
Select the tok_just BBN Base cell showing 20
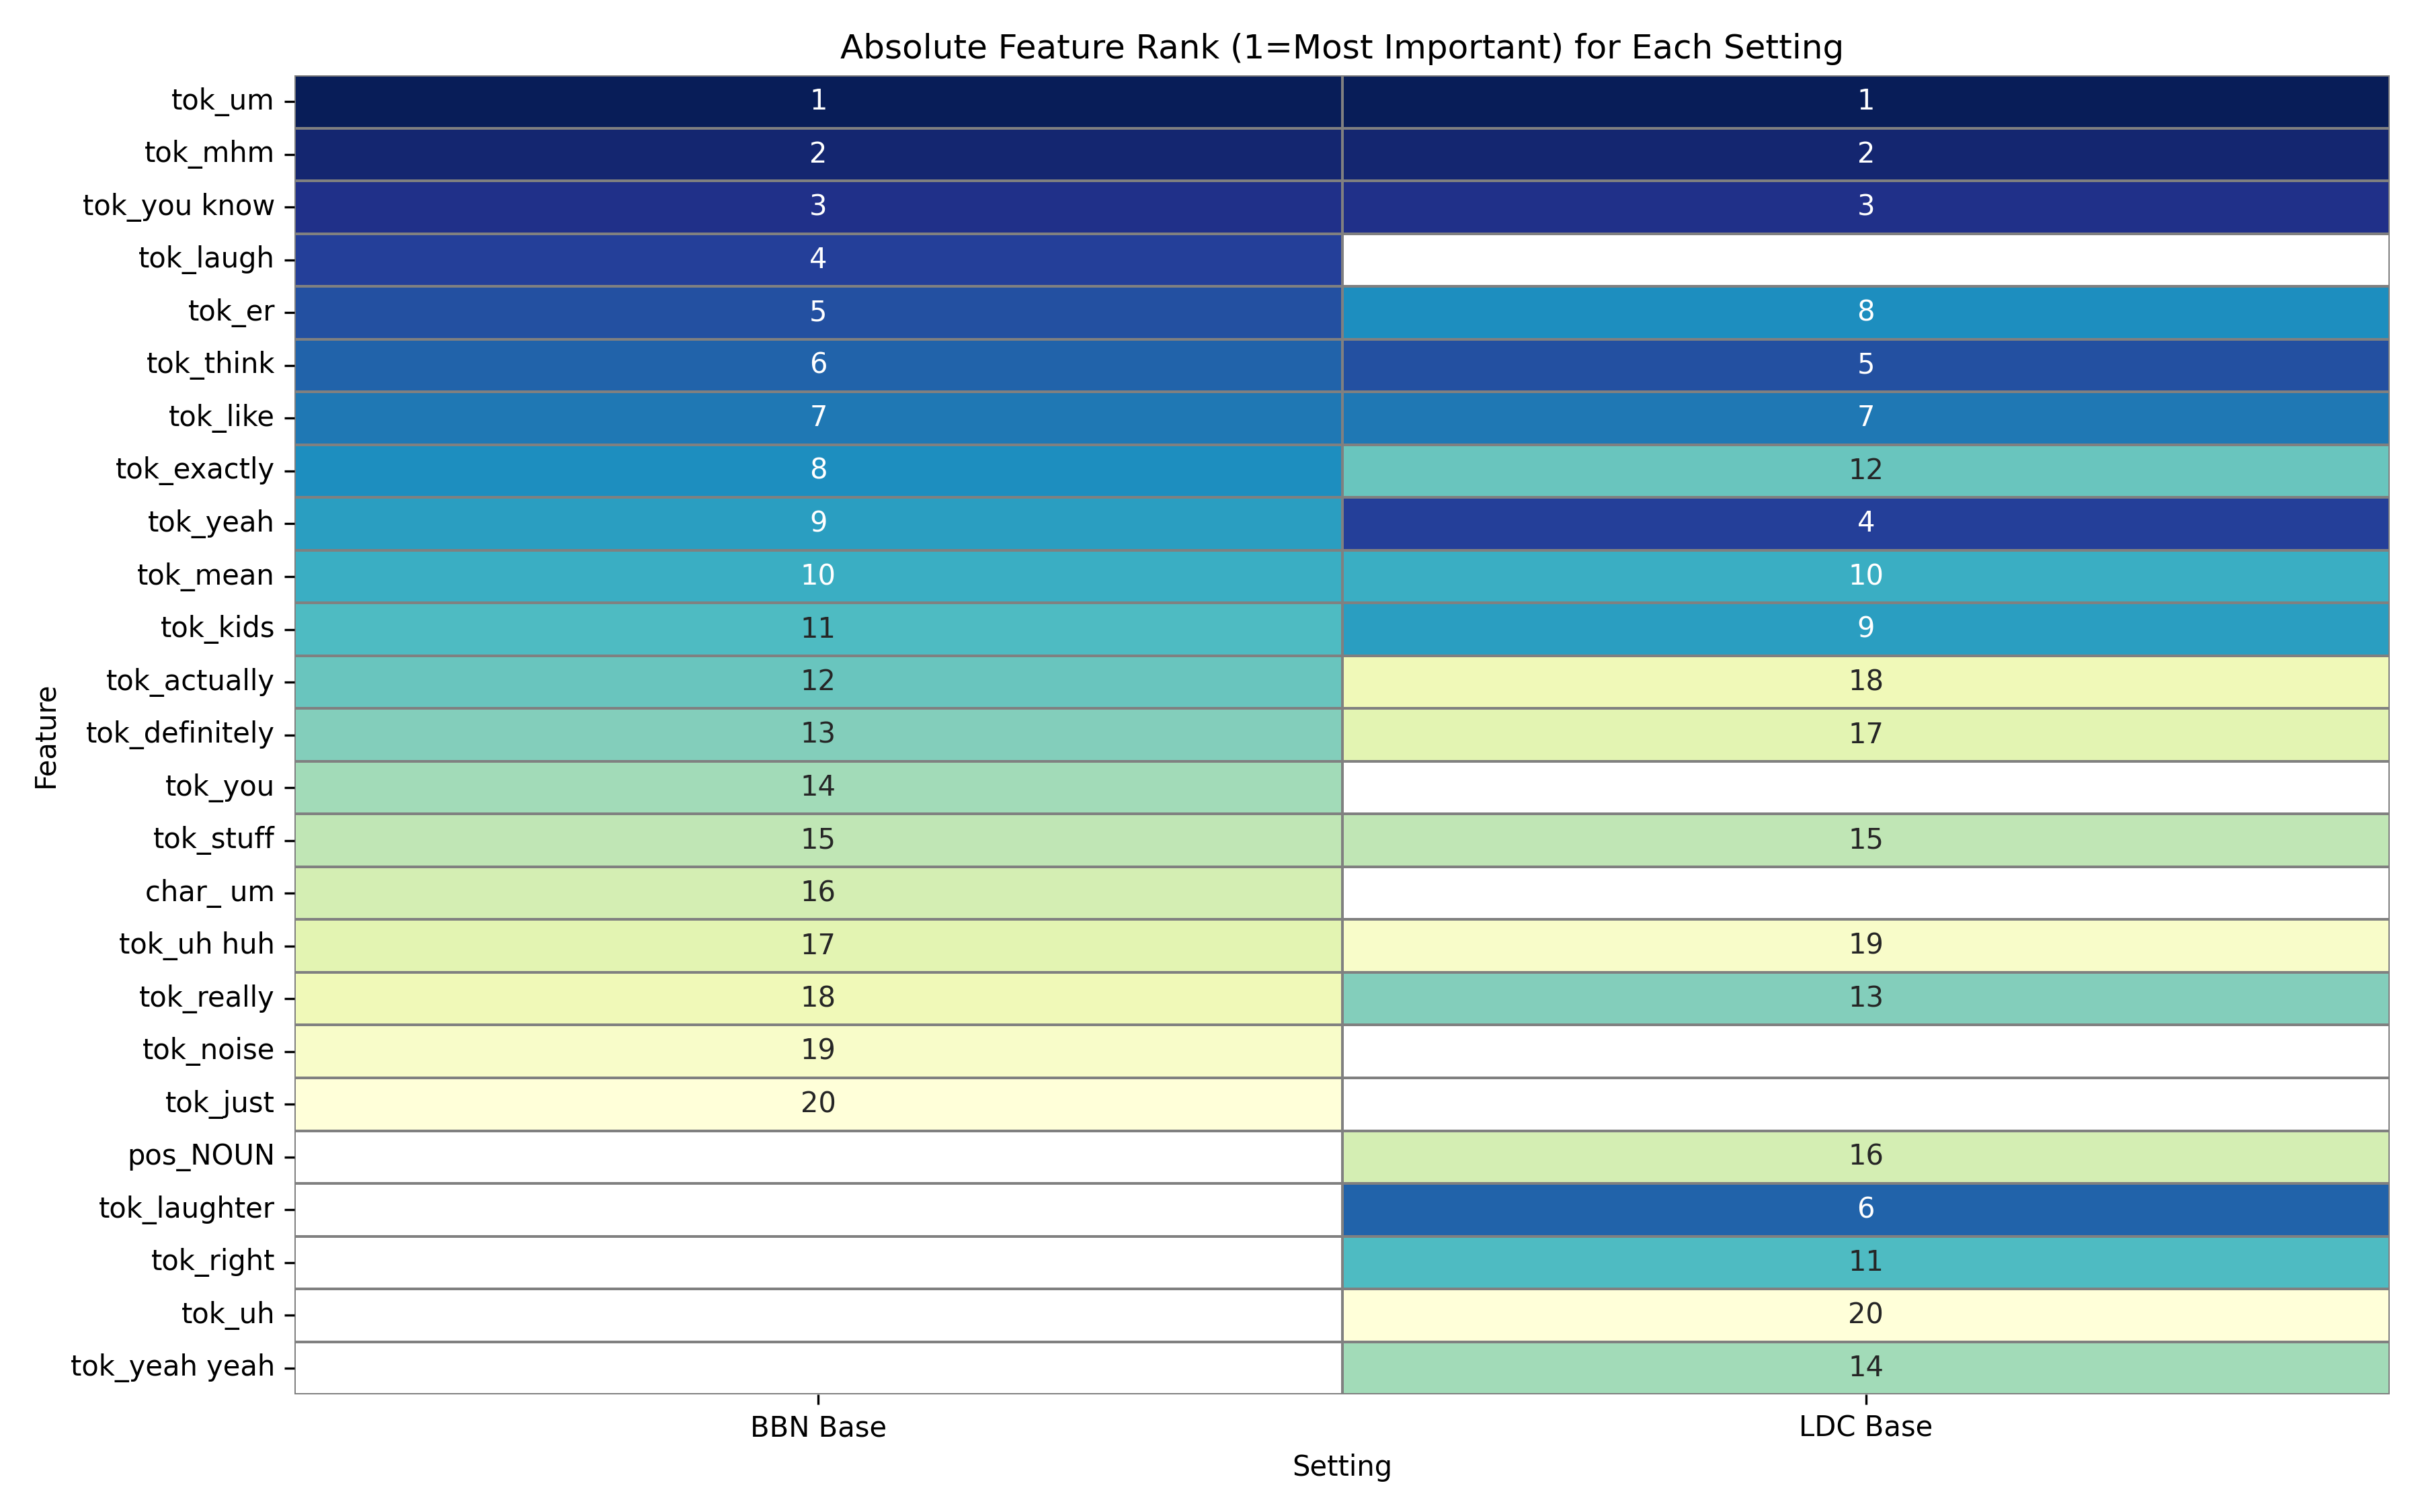(818, 1103)
